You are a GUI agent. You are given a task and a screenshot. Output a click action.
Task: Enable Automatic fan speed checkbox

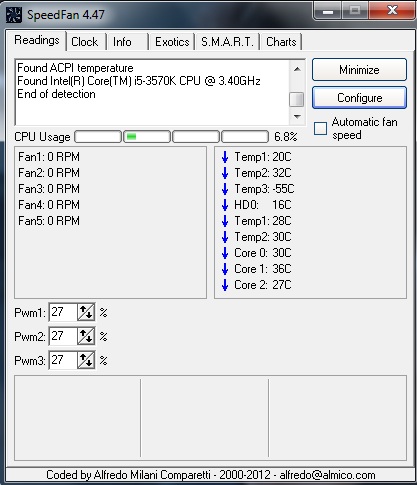pyautogui.click(x=320, y=128)
